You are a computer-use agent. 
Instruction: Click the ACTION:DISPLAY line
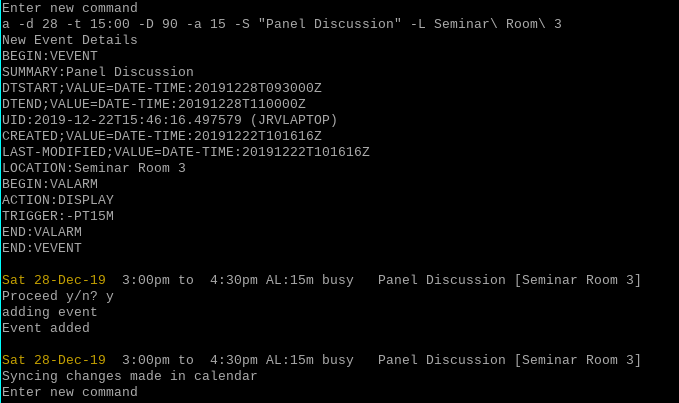[58, 200]
